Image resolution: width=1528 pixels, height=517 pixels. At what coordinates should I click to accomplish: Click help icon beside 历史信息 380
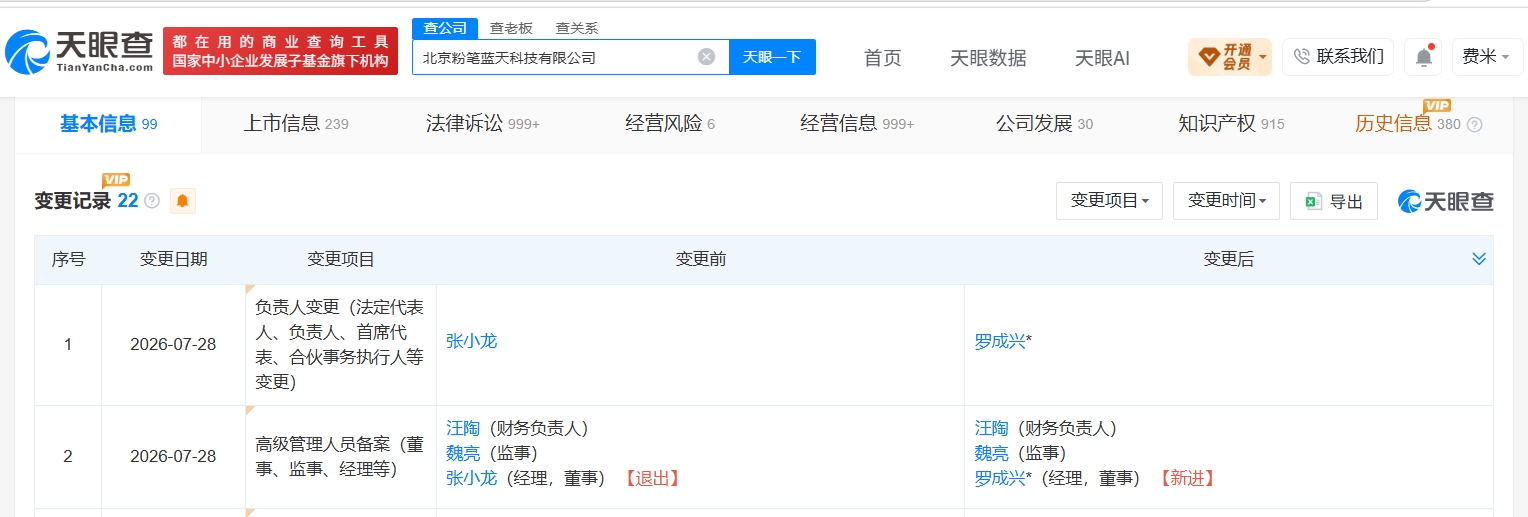coord(1474,125)
